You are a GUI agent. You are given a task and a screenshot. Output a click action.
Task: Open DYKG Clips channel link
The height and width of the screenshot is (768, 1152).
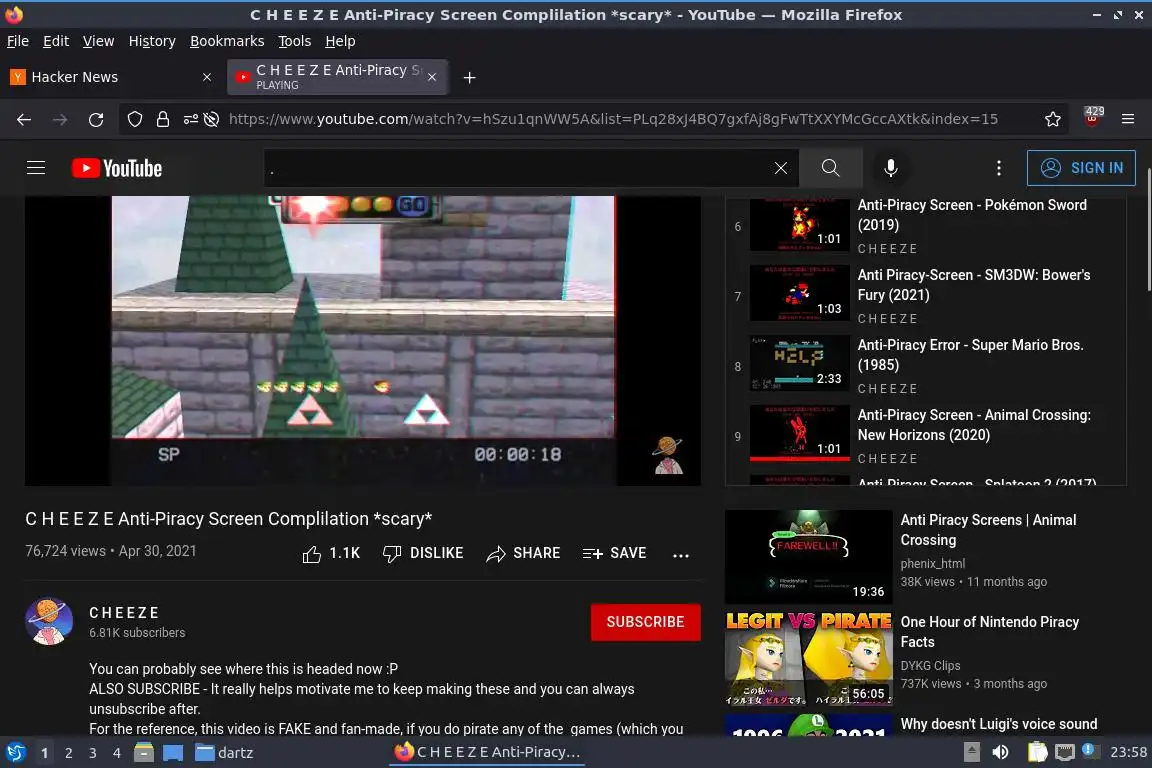pos(930,666)
